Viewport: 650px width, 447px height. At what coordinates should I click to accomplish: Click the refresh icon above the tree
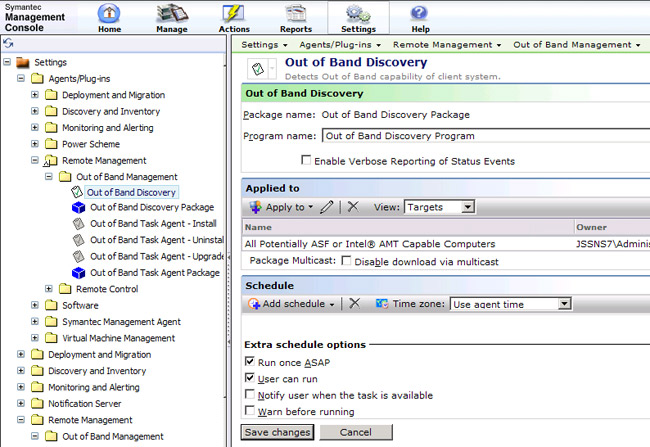(8, 43)
